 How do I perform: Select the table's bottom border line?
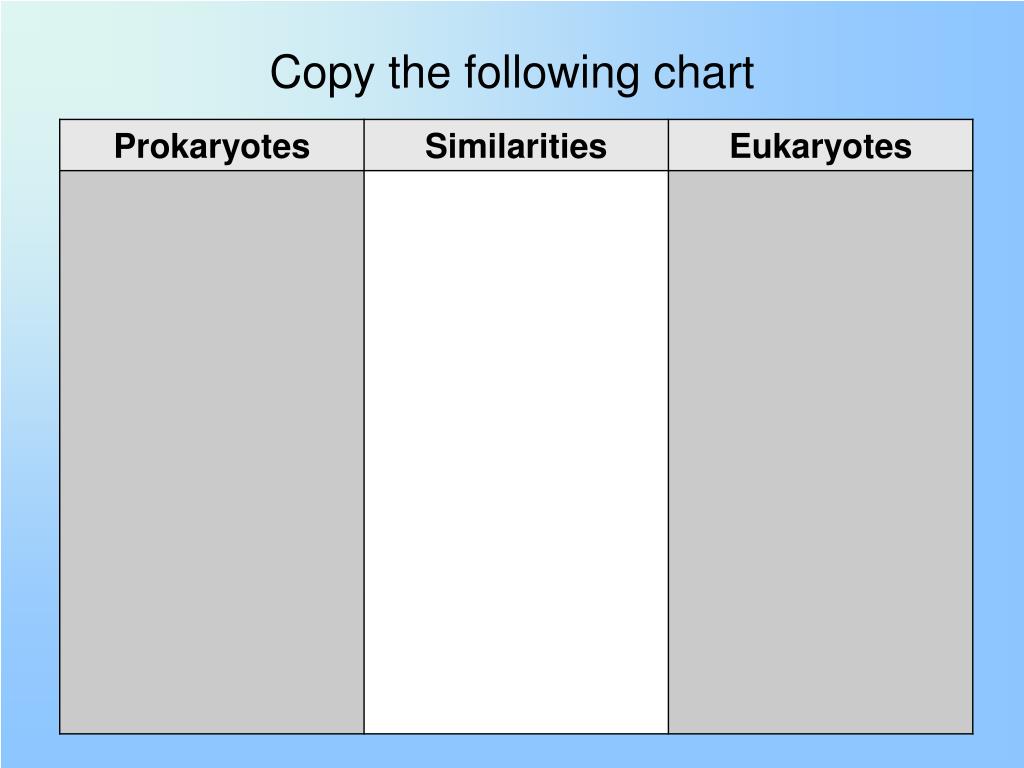(x=516, y=734)
